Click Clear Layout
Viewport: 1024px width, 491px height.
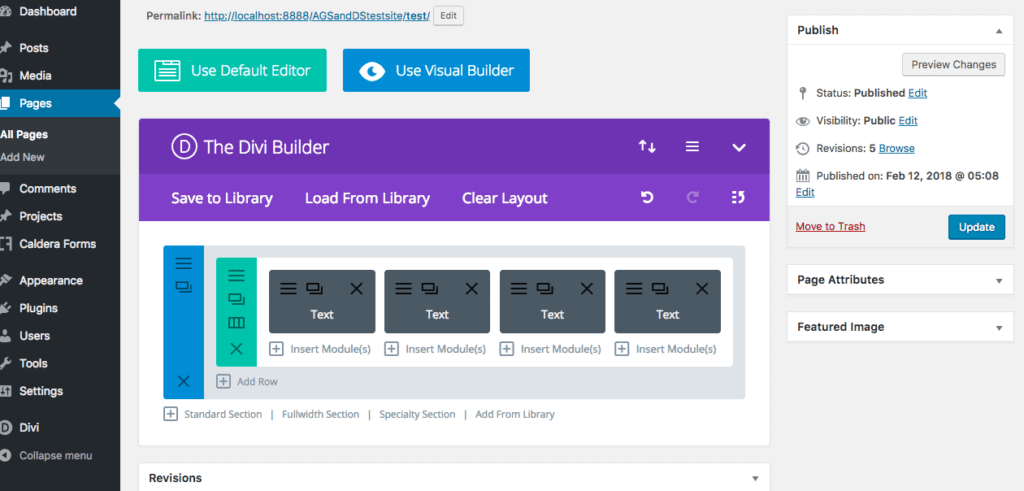pos(505,198)
